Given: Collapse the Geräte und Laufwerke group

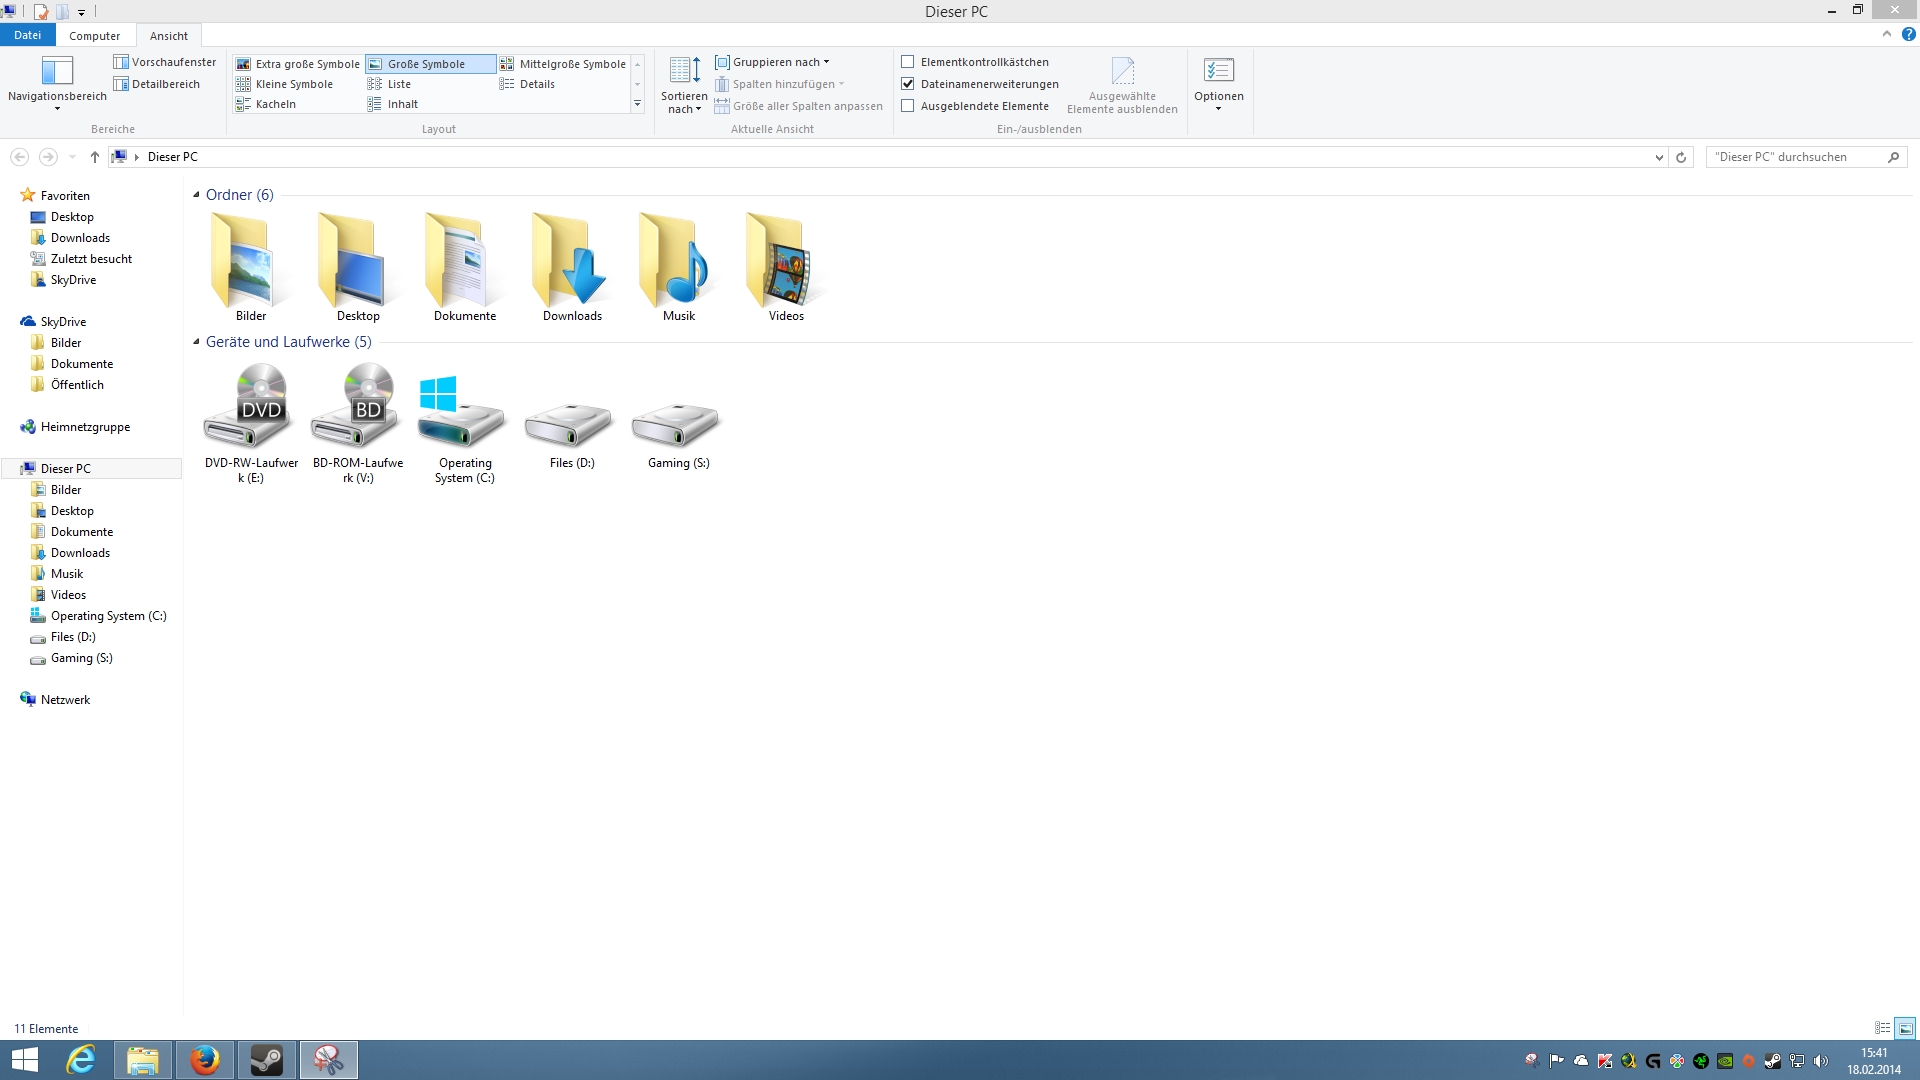Looking at the screenshot, I should (x=197, y=342).
